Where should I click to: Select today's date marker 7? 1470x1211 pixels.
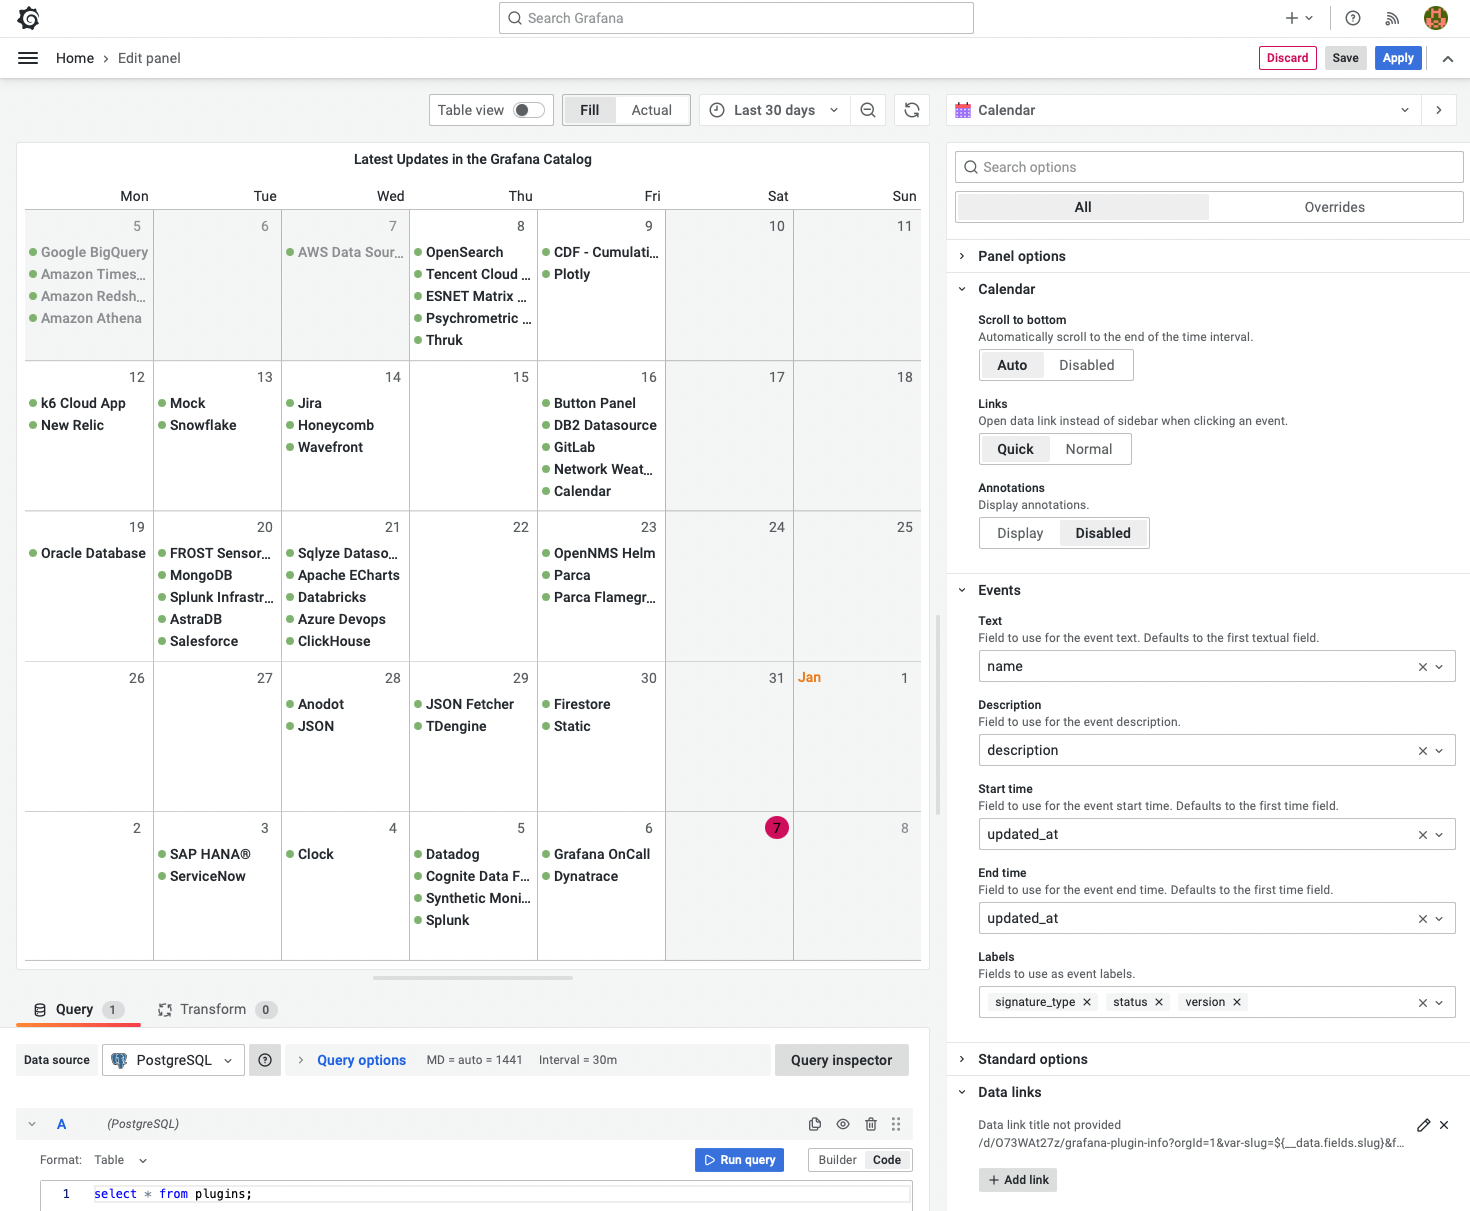pos(777,828)
